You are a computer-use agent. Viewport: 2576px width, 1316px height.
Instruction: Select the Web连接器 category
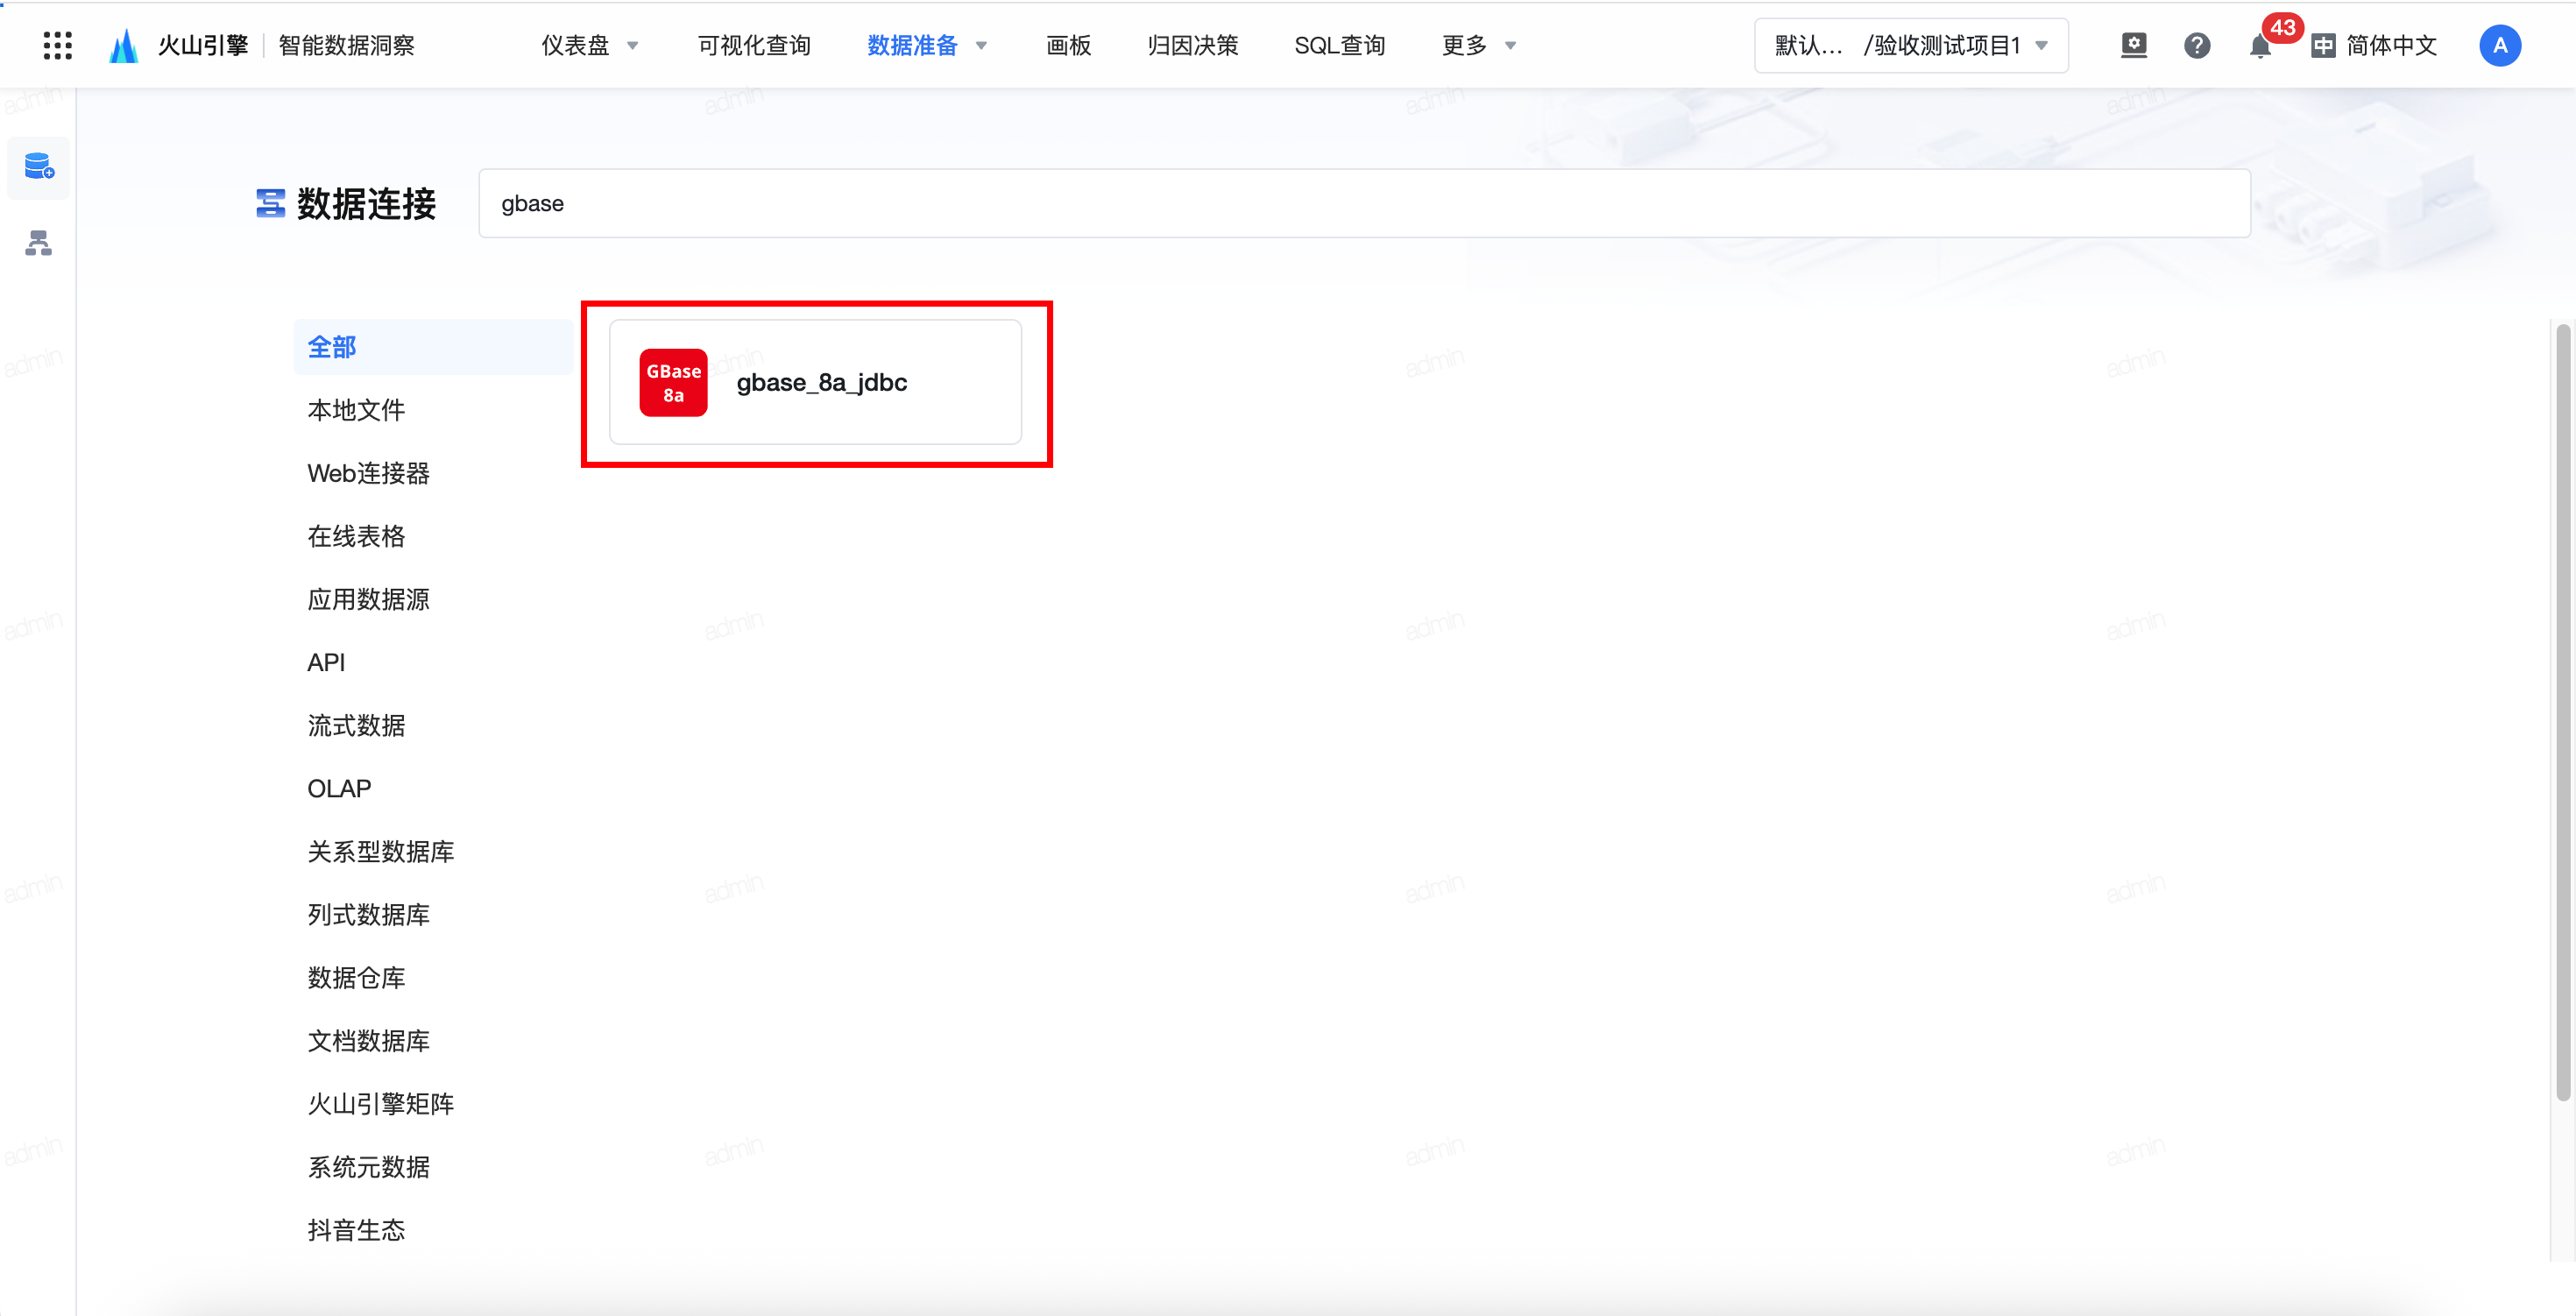368,473
